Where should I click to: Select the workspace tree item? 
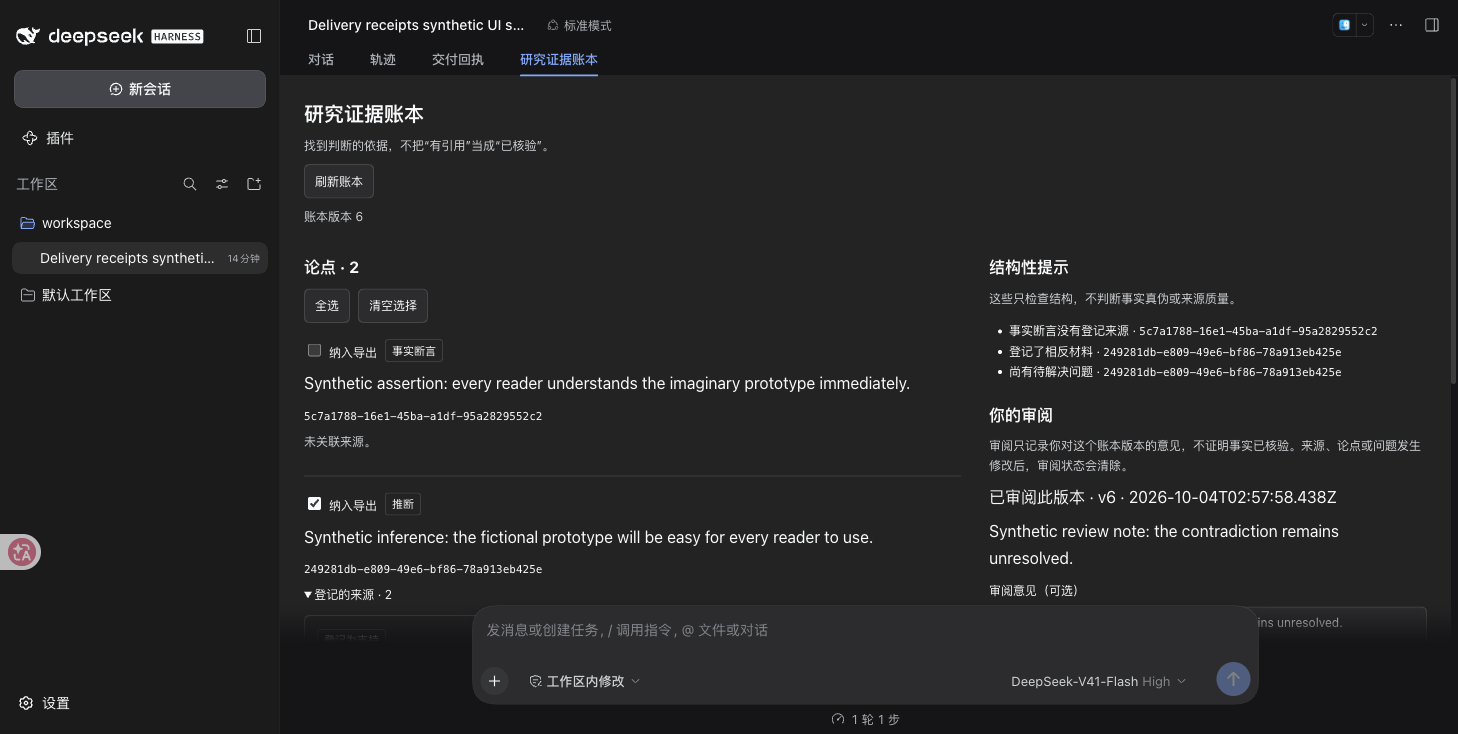point(140,223)
